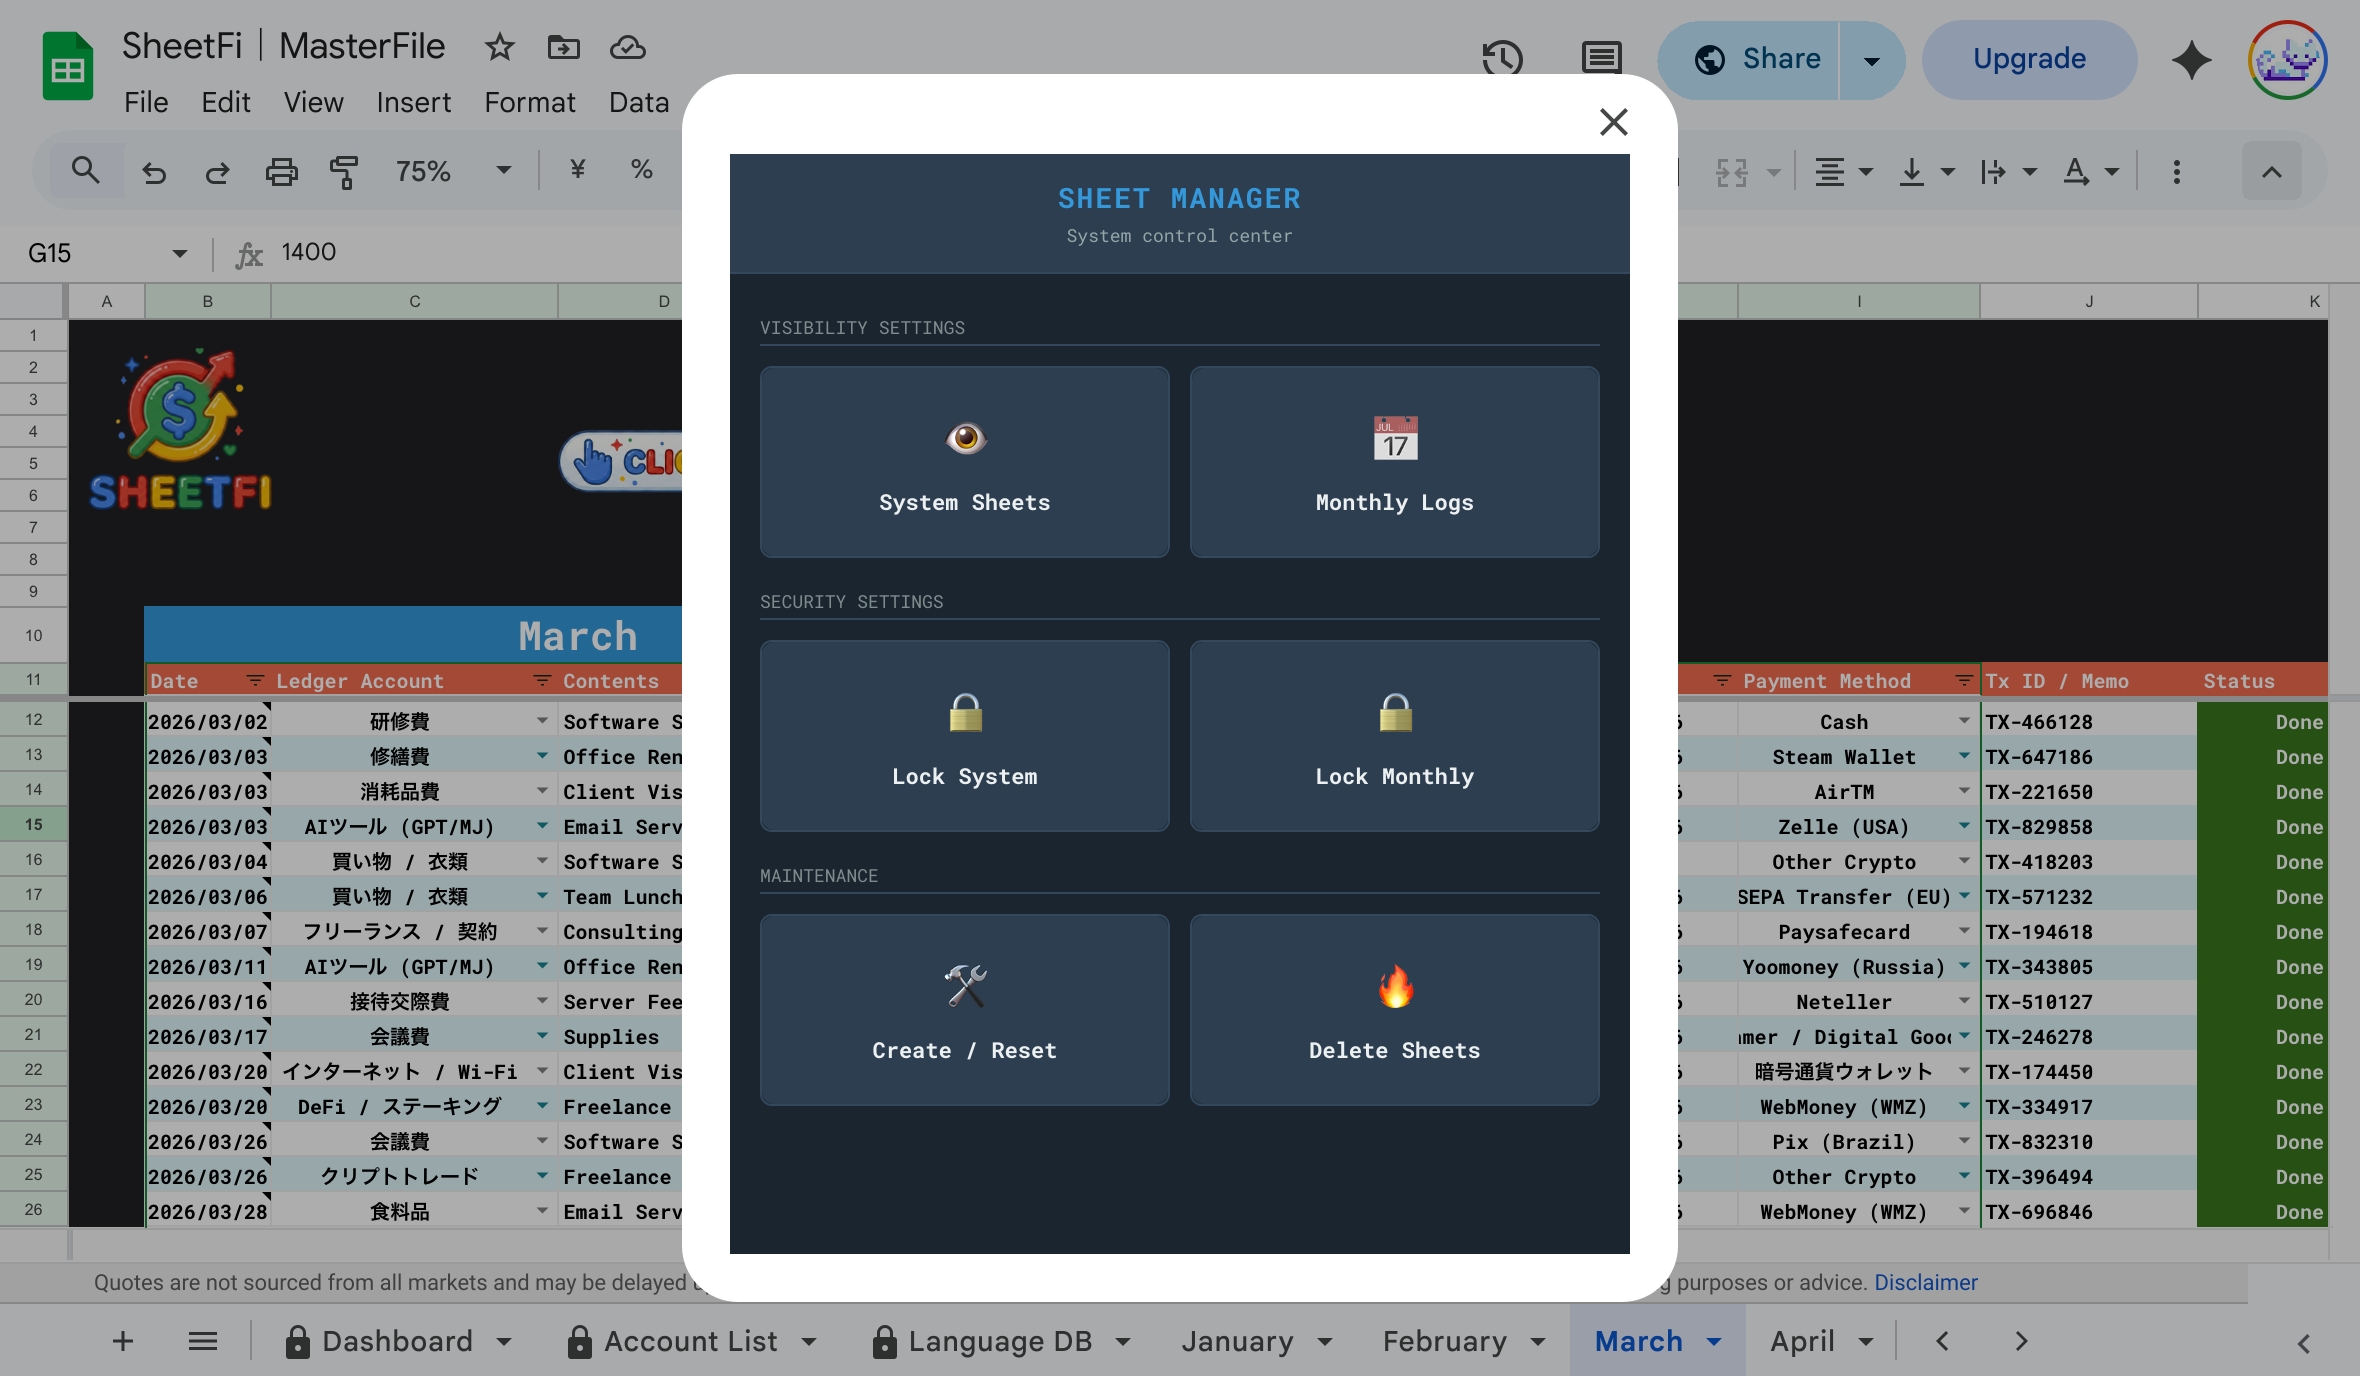Toggle System Sheets visibility eye tile

(964, 462)
